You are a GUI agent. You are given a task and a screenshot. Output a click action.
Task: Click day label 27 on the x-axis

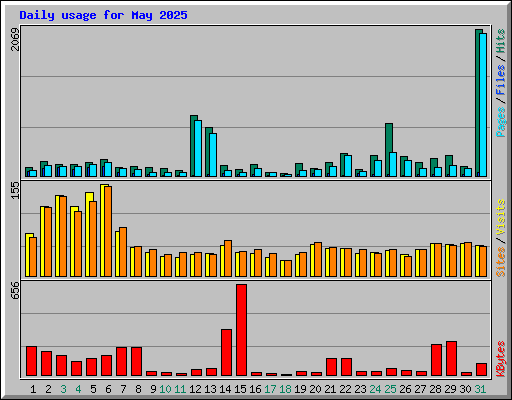(420, 389)
